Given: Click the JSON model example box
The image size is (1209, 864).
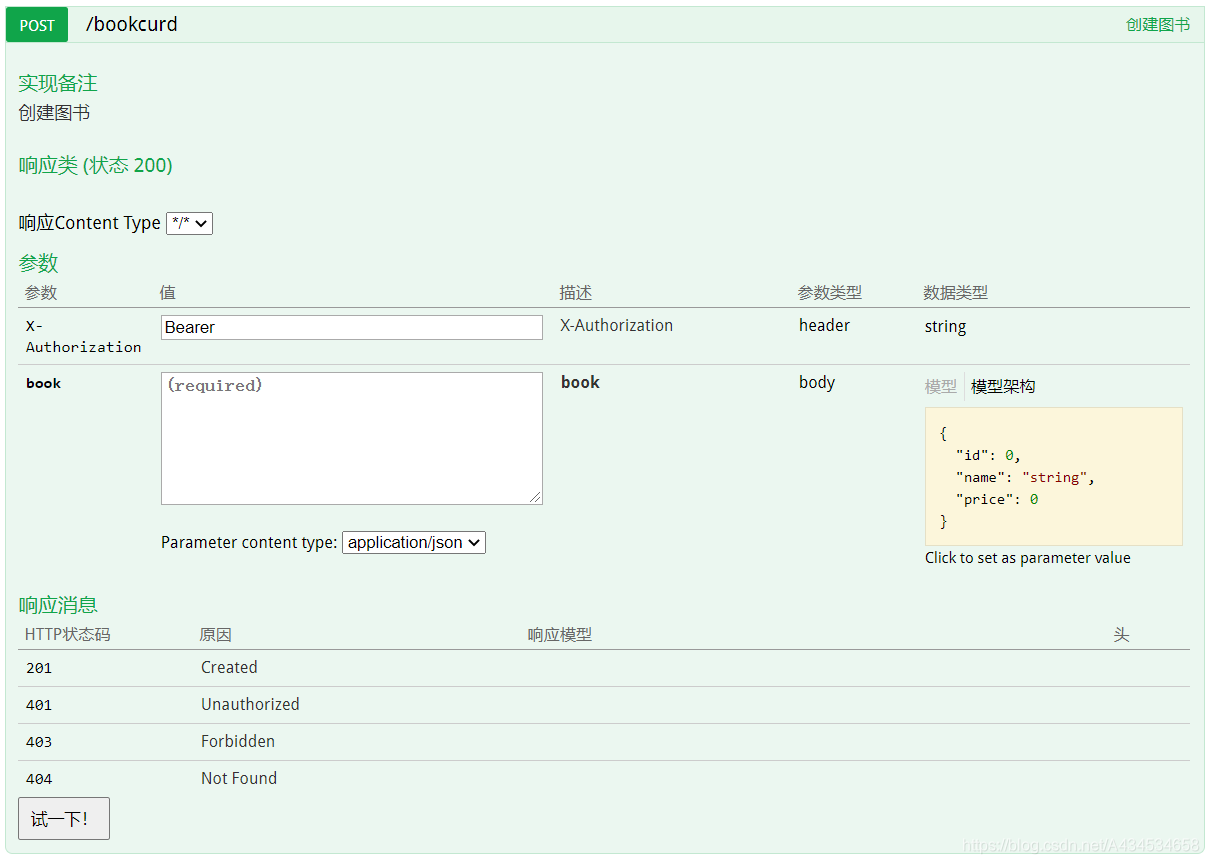Looking at the screenshot, I should pos(1054,476).
